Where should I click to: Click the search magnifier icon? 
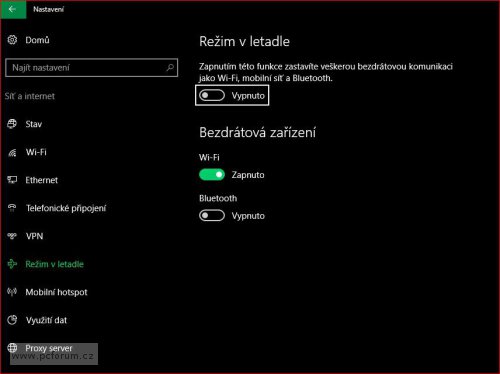(170, 68)
